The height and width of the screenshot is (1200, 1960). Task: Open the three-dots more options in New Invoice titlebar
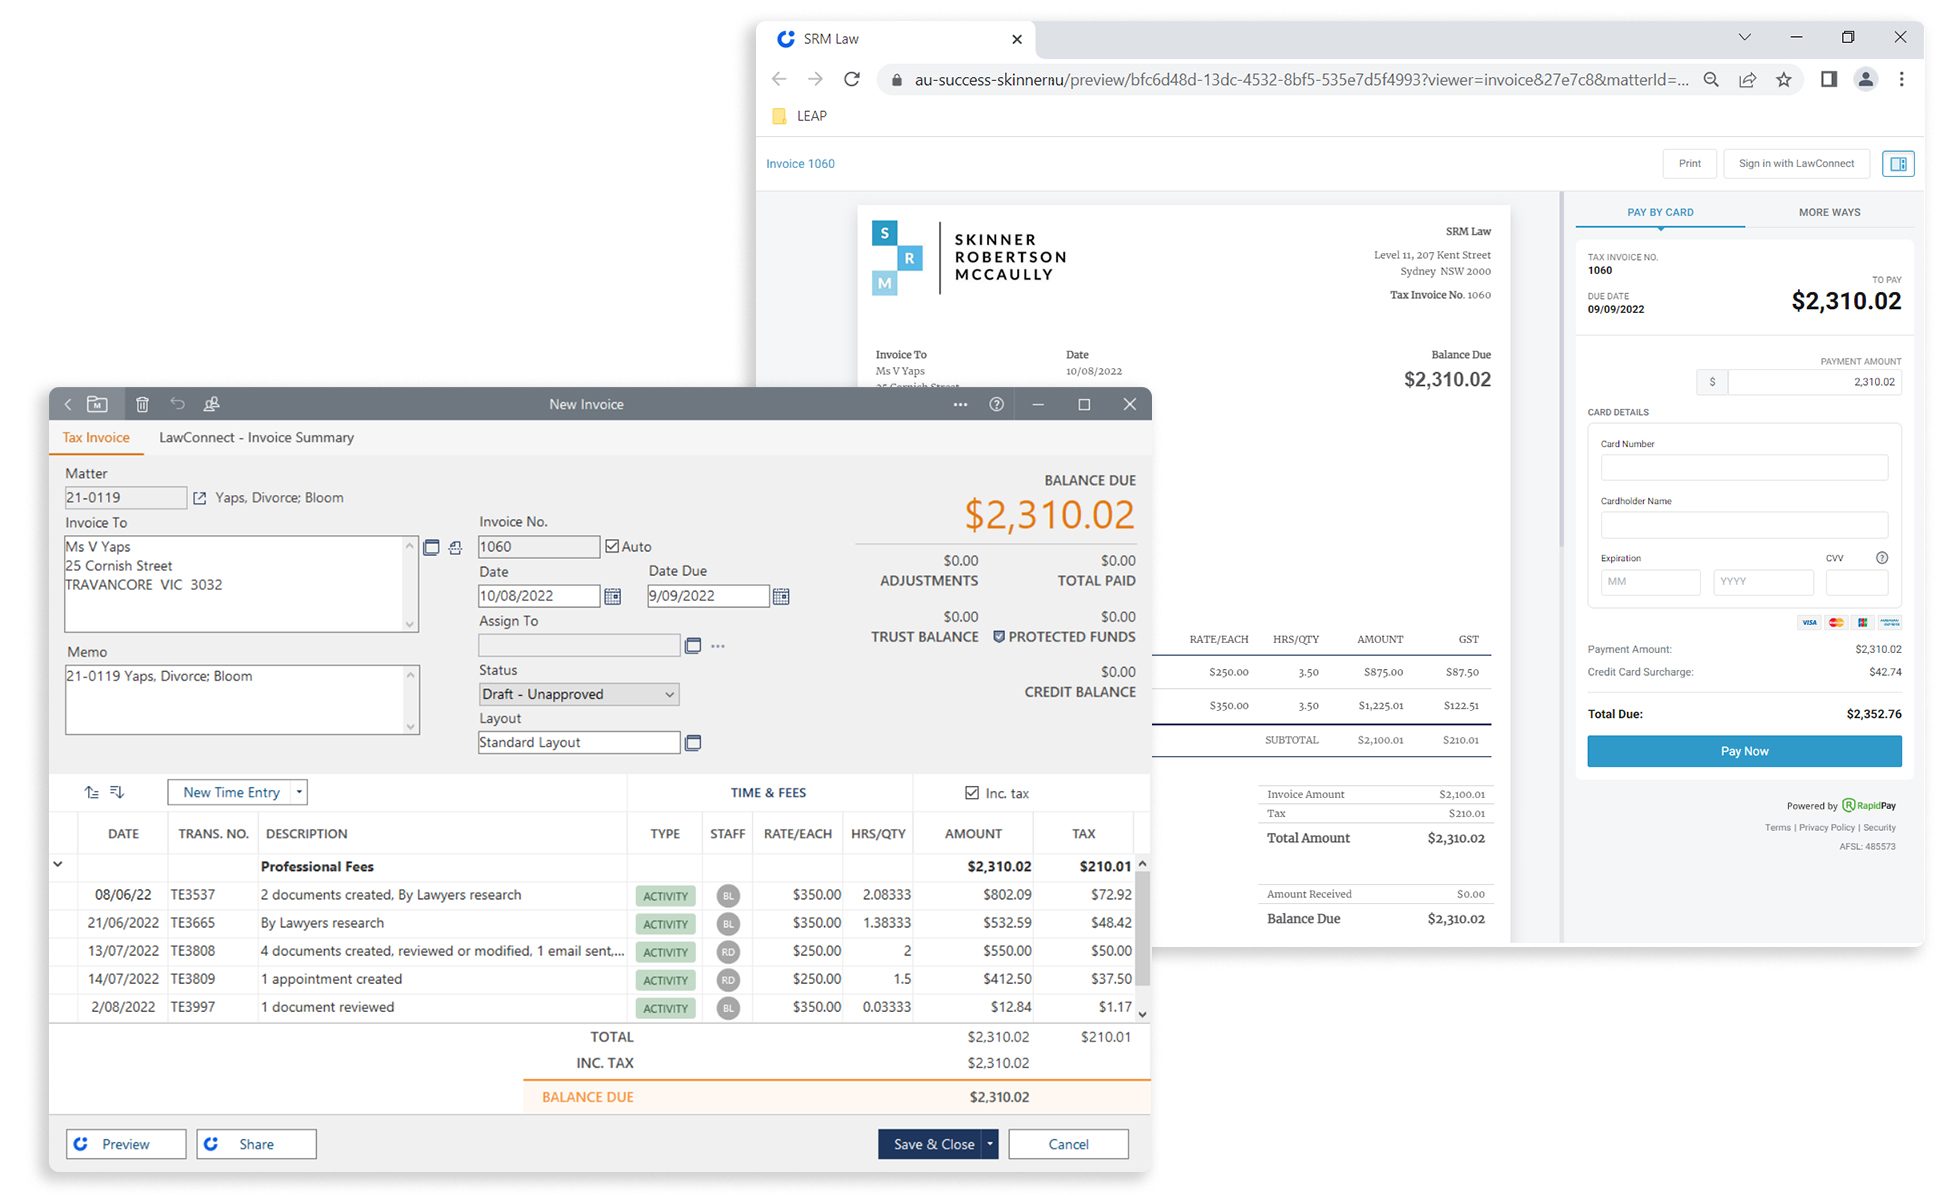tap(960, 404)
